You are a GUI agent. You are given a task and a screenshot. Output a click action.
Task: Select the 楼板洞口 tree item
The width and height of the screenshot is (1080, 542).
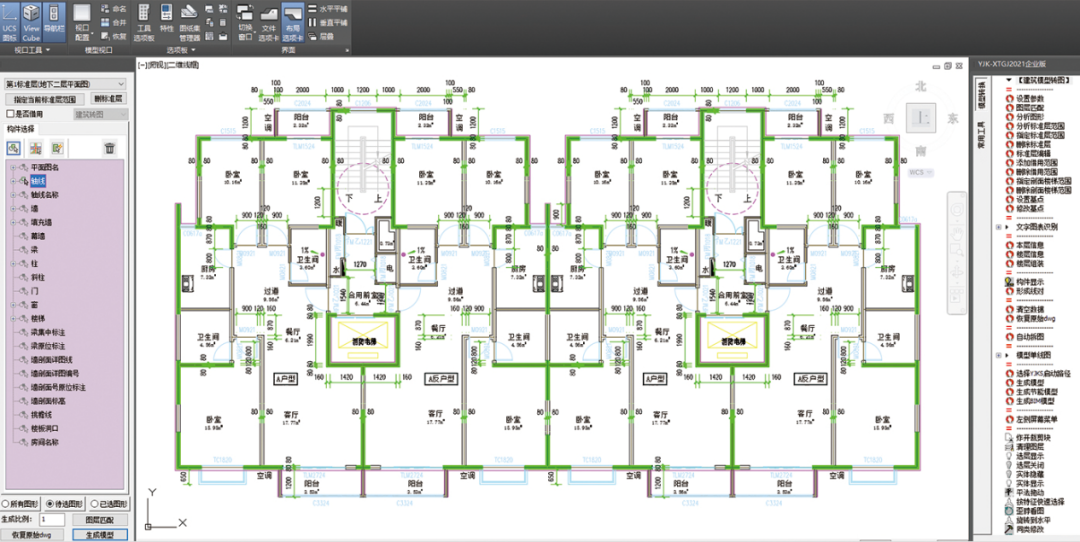45,429
